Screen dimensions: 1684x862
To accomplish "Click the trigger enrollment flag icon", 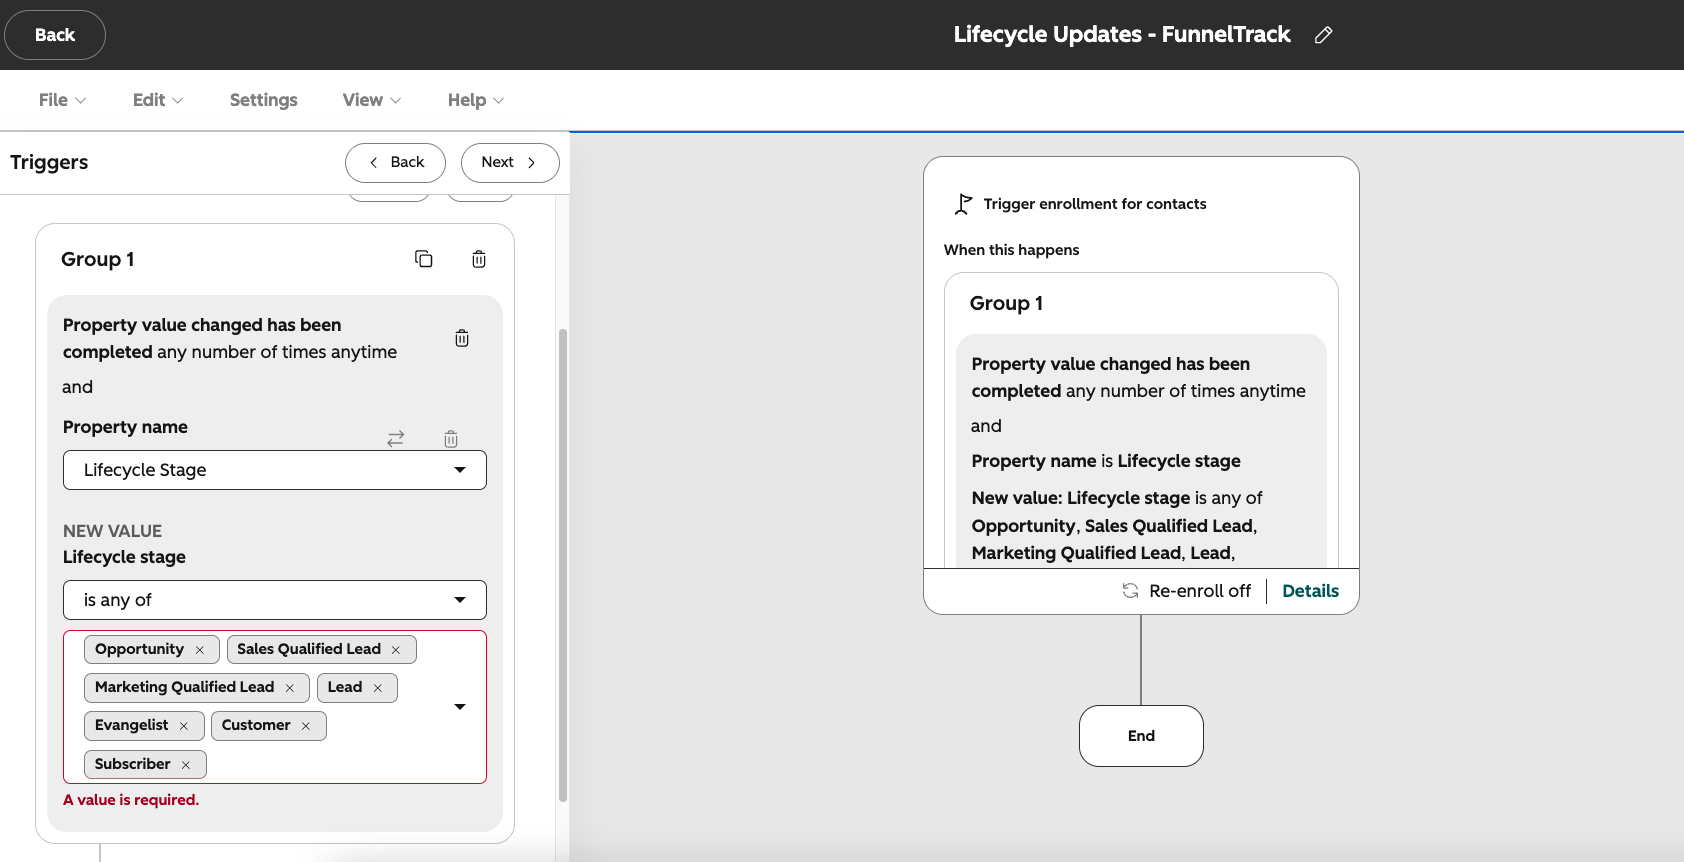I will point(963,204).
